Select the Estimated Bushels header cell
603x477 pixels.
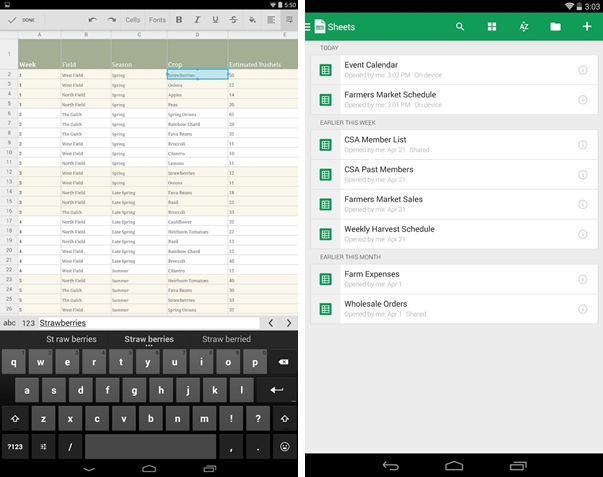pos(263,54)
